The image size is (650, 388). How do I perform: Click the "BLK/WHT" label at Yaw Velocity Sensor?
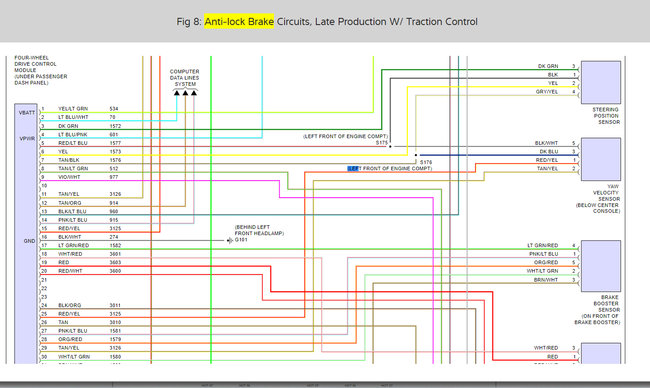tap(546, 143)
